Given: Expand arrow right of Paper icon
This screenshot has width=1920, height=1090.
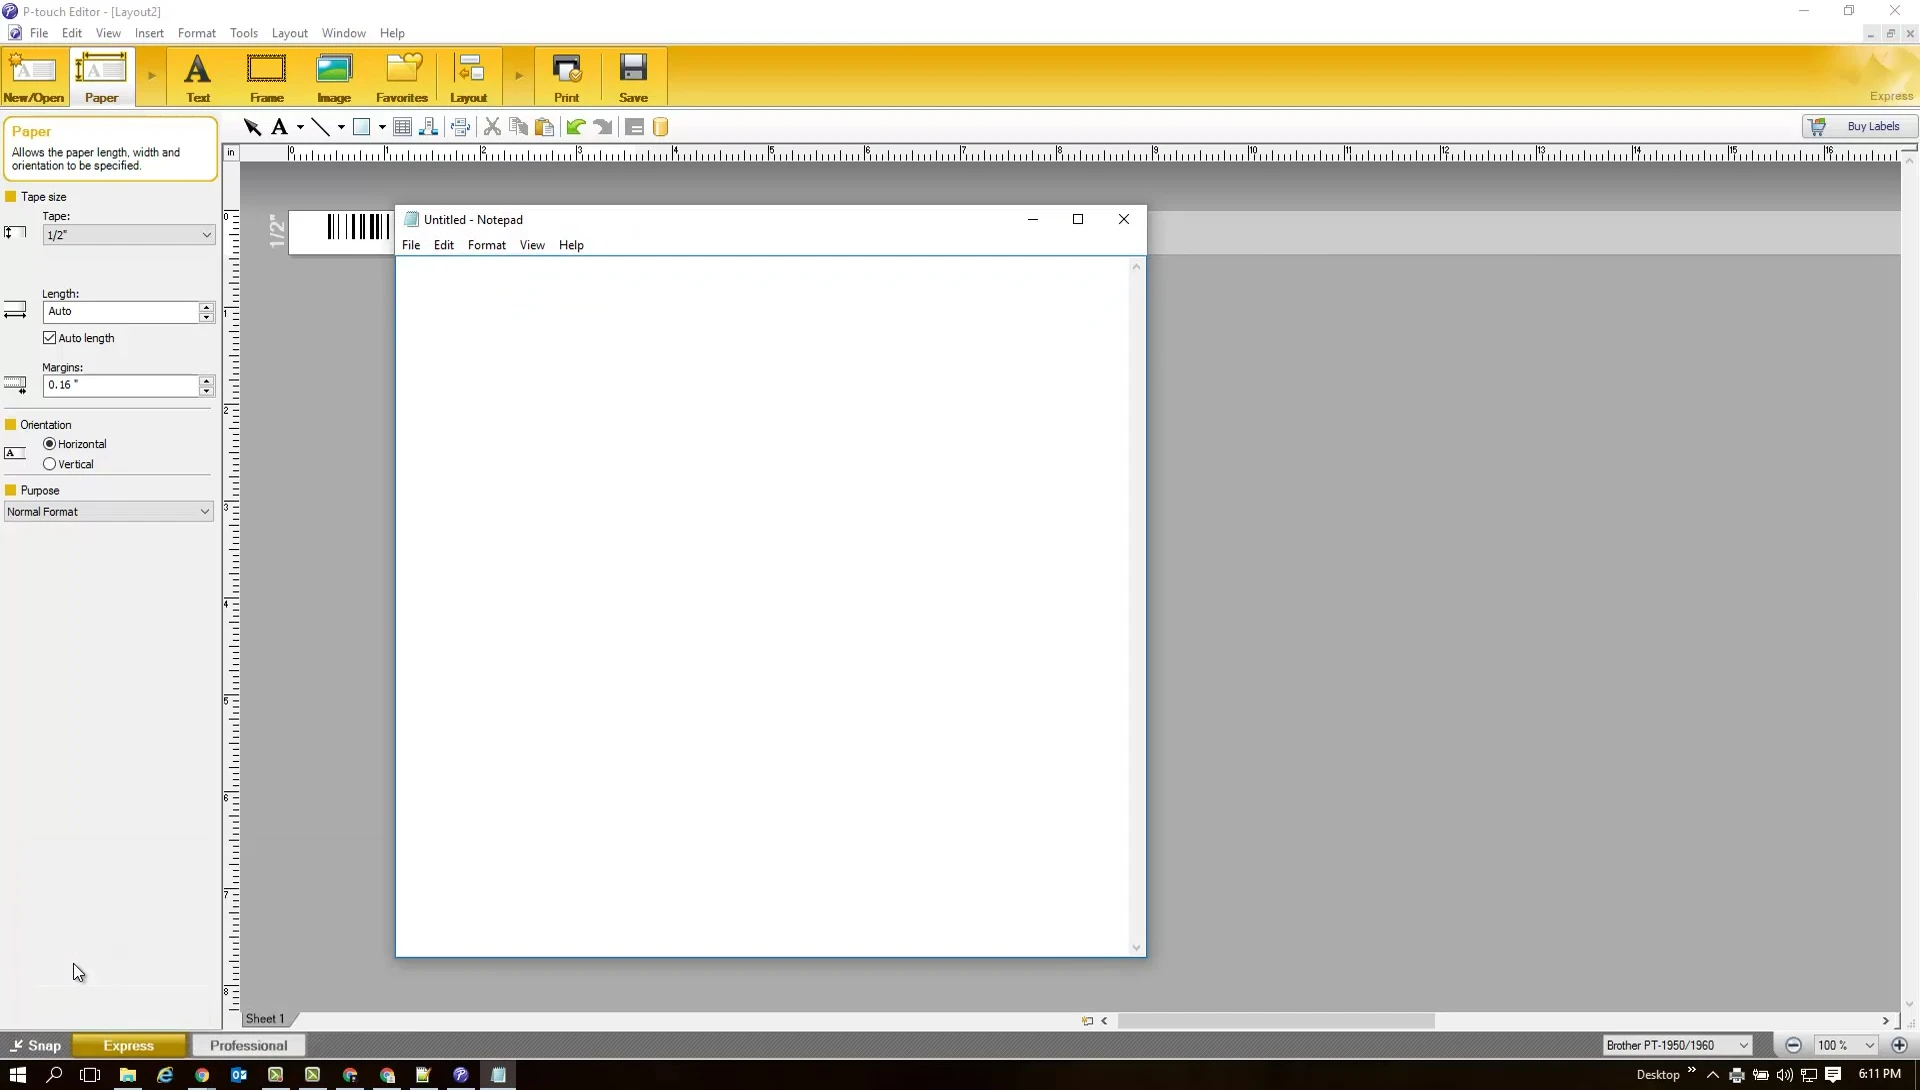Looking at the screenshot, I should (152, 76).
